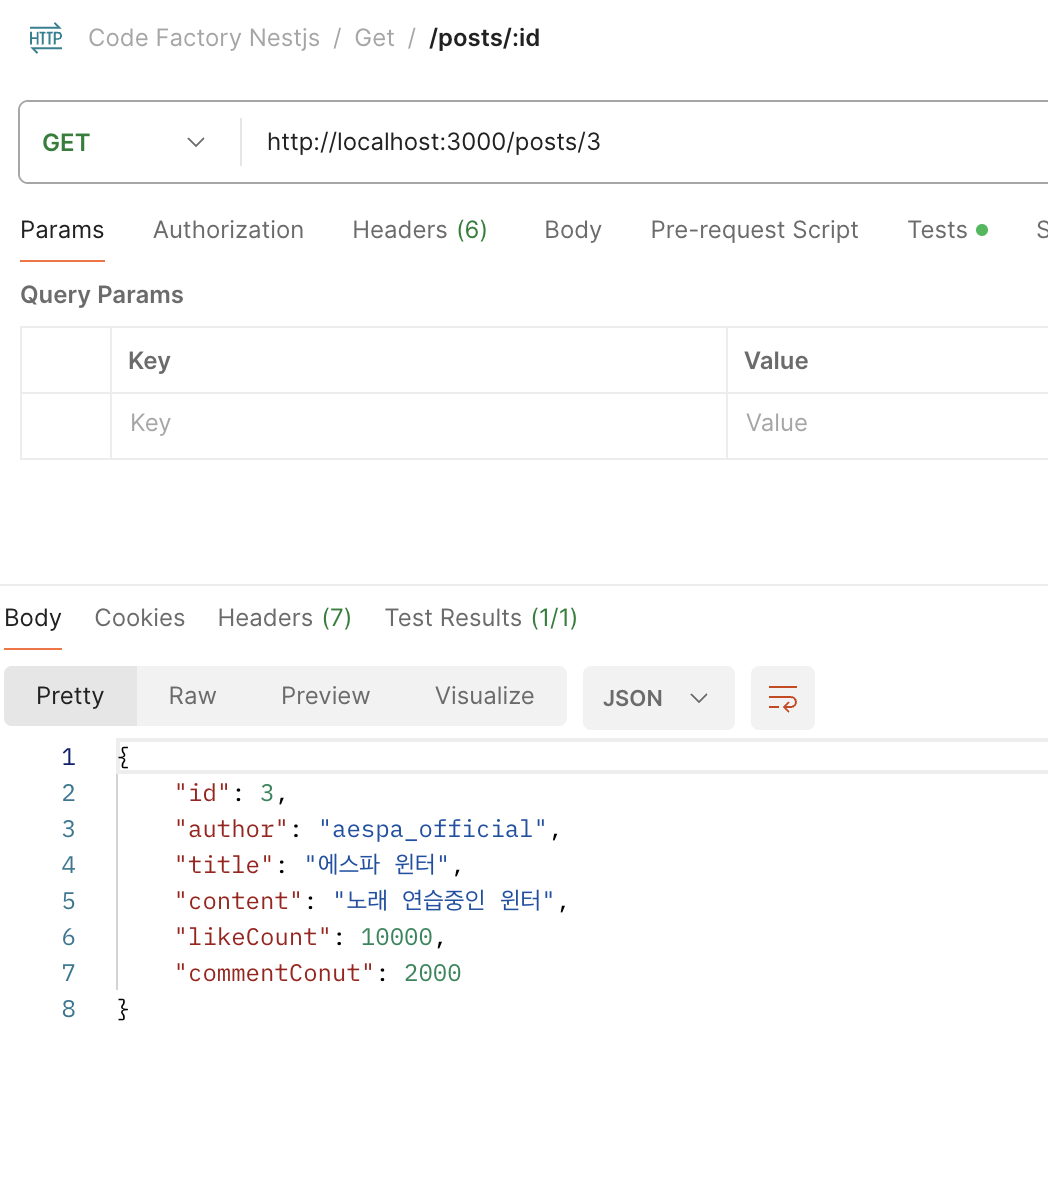This screenshot has width=1048, height=1204.
Task: Click the HTTP request type icon
Action: (x=46, y=38)
